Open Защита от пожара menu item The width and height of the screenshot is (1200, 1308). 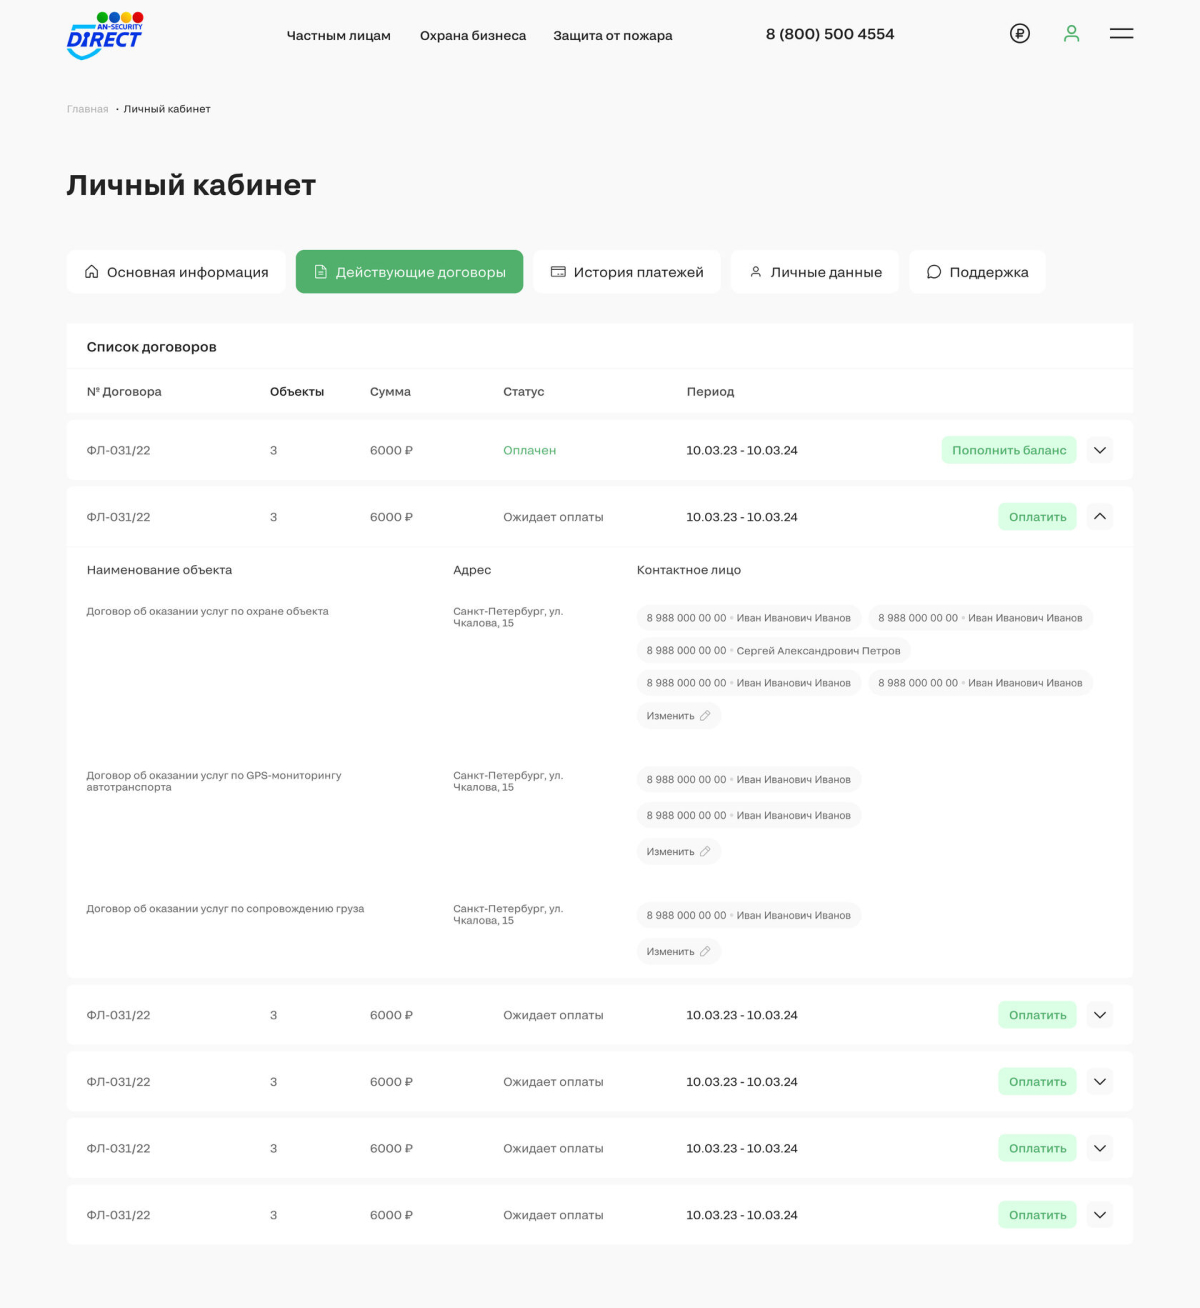coord(613,35)
